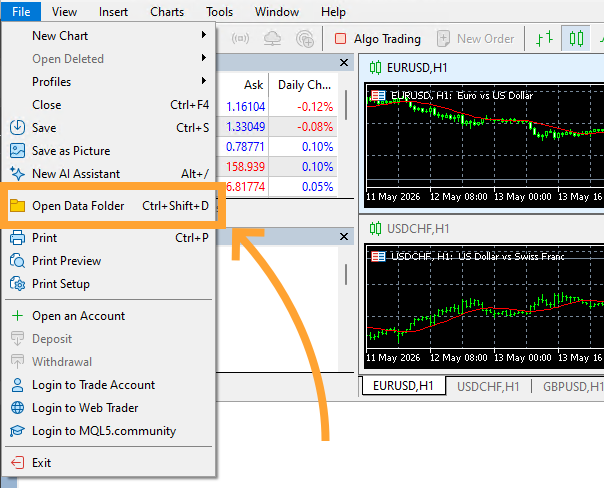Click the signal broadcast icon in the toolbar

[x=240, y=39]
